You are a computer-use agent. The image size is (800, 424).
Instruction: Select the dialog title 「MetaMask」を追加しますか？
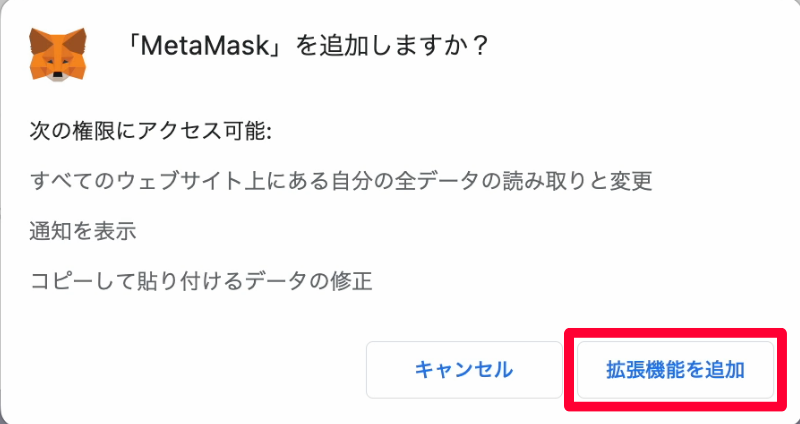306,46
